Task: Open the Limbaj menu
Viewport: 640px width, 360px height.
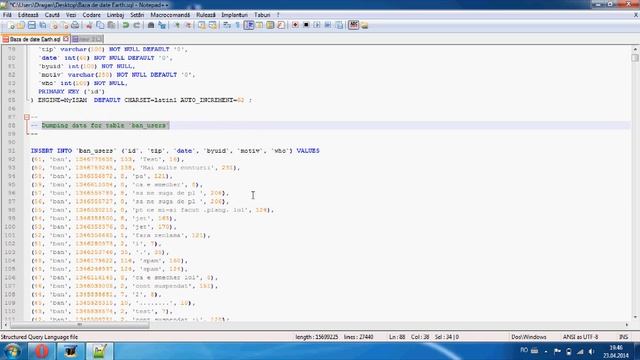Action: [x=115, y=15]
